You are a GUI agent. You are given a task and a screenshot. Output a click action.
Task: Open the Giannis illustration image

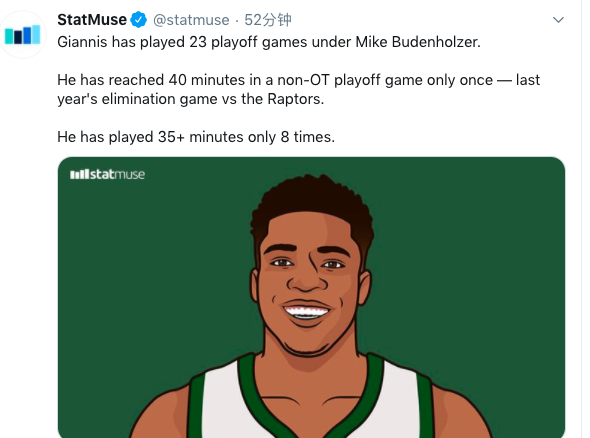click(x=311, y=297)
